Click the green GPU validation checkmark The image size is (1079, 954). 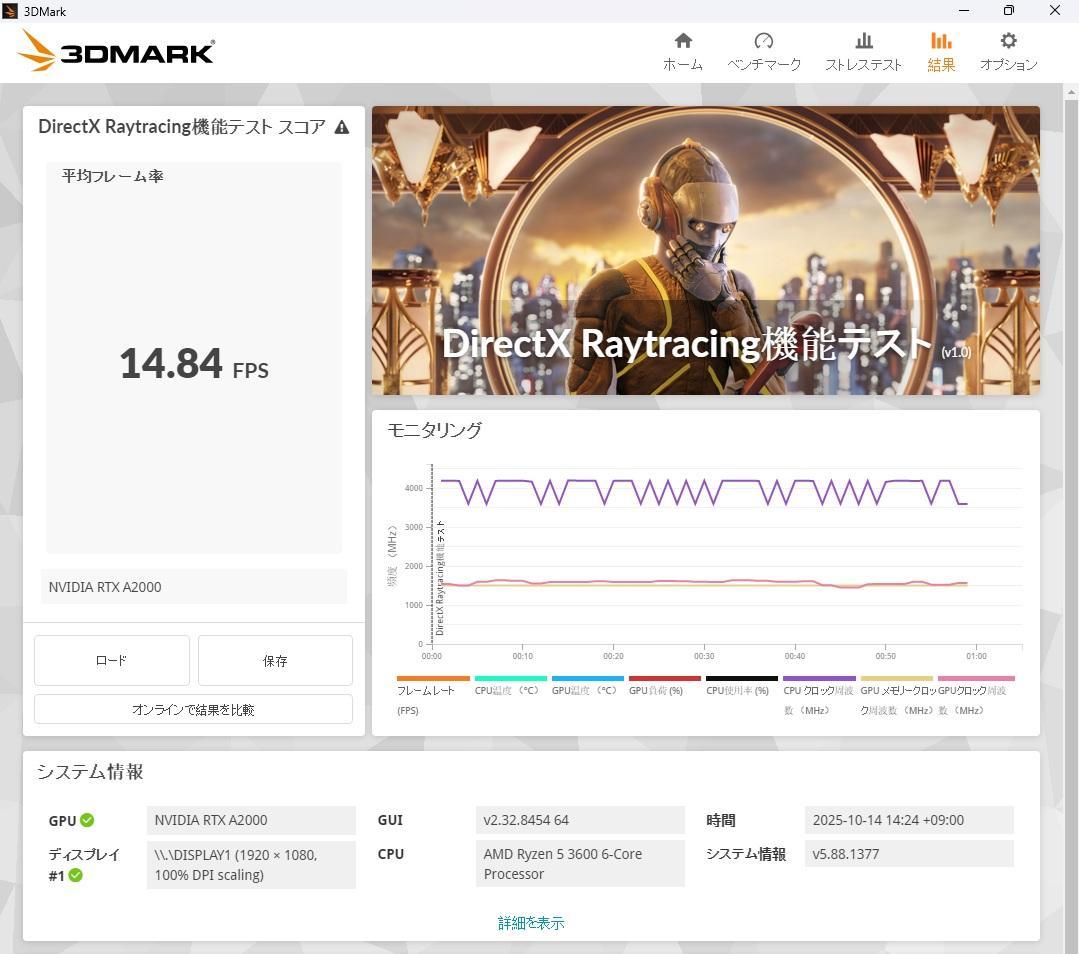click(x=87, y=820)
